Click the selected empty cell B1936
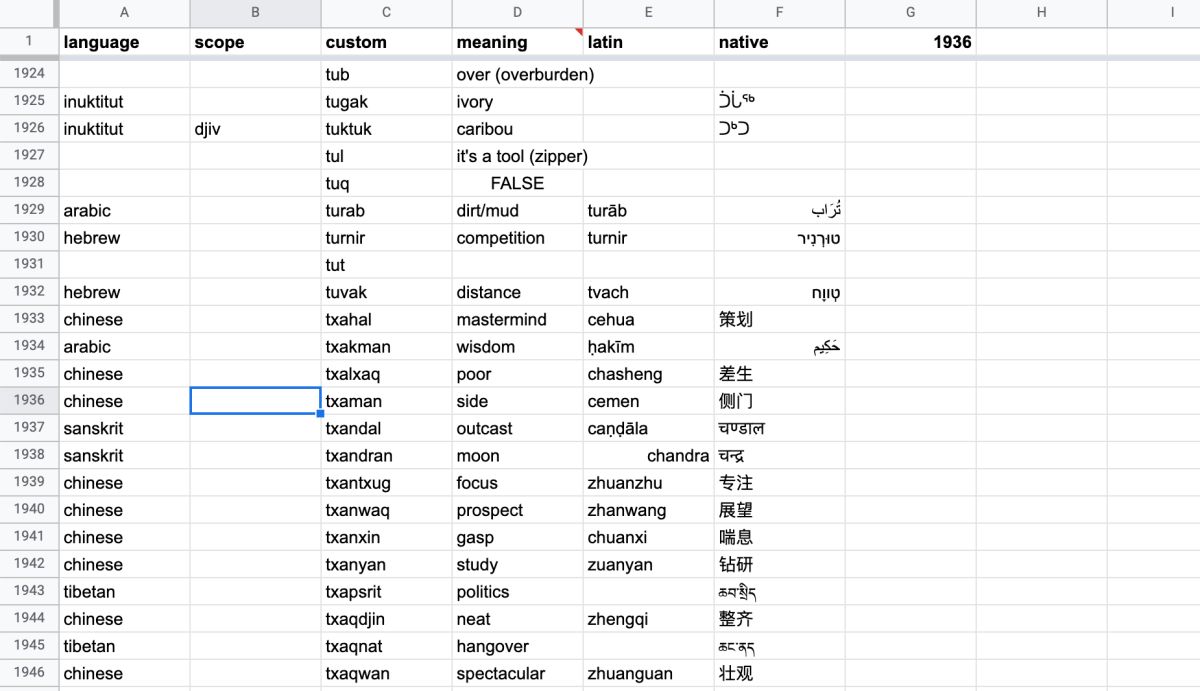Image resolution: width=1200 pixels, height=691 pixels. tap(255, 401)
